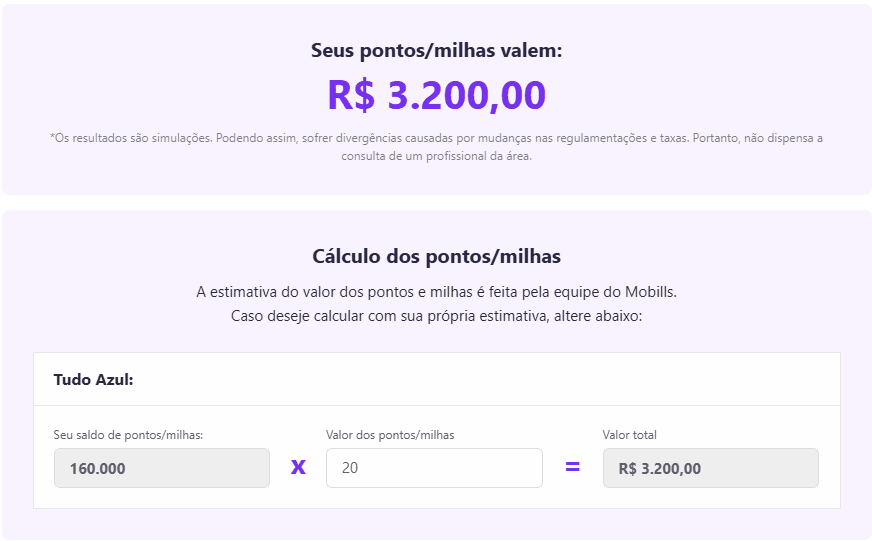Image resolution: width=872 pixels, height=541 pixels.
Task: Click the line 'Caso deseje calcular com sua própria estimativa'
Action: (x=436, y=316)
